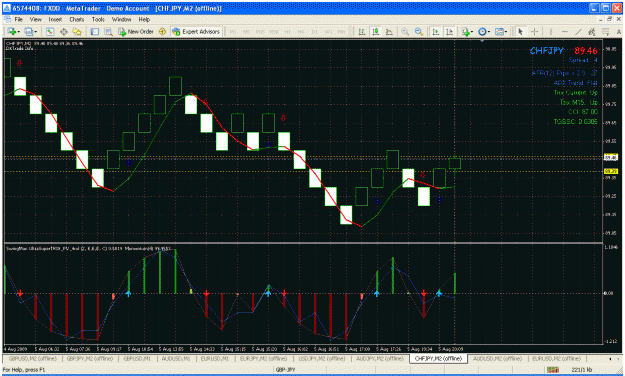Image resolution: width=625 pixels, height=376 pixels.
Task: Open the Insert menu
Action: (x=55, y=19)
